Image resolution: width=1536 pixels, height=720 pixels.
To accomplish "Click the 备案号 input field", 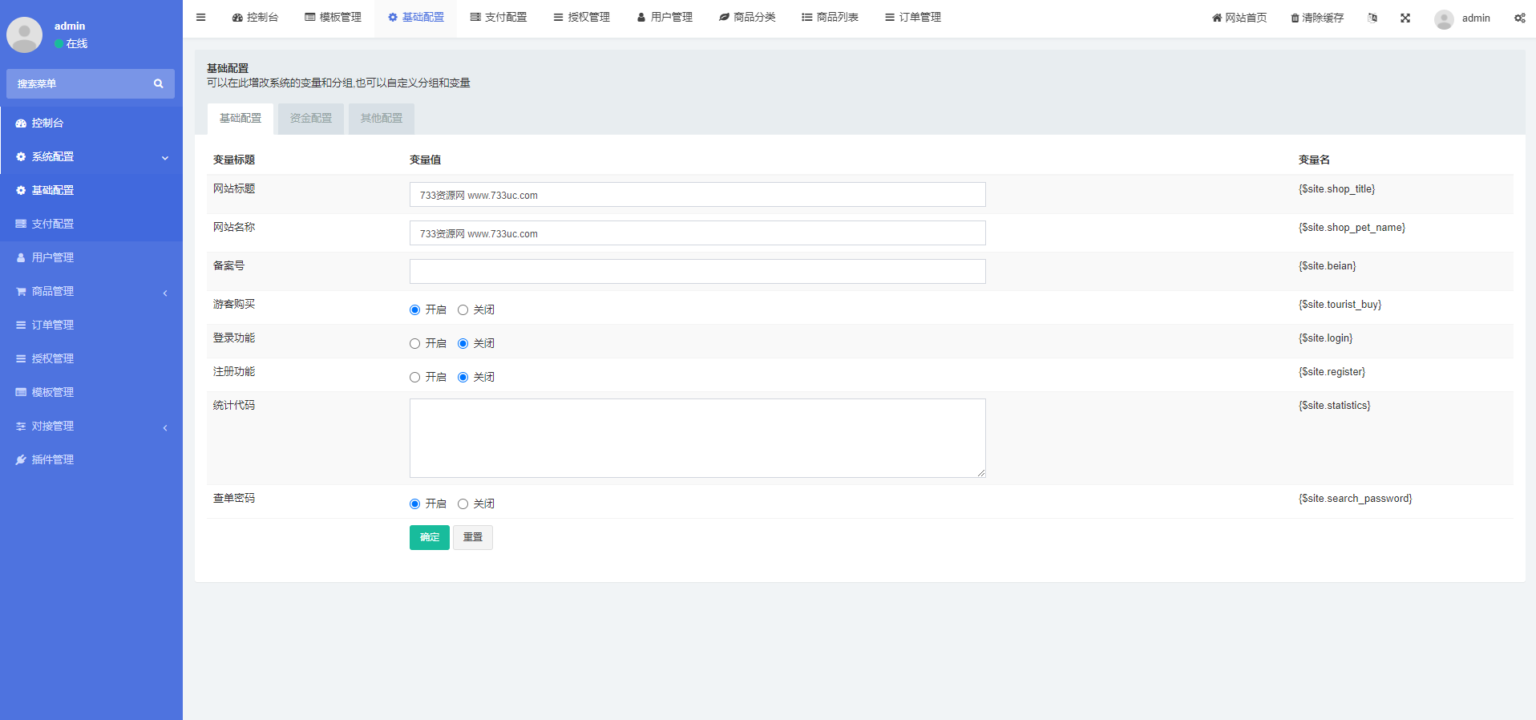I will pyautogui.click(x=697, y=272).
